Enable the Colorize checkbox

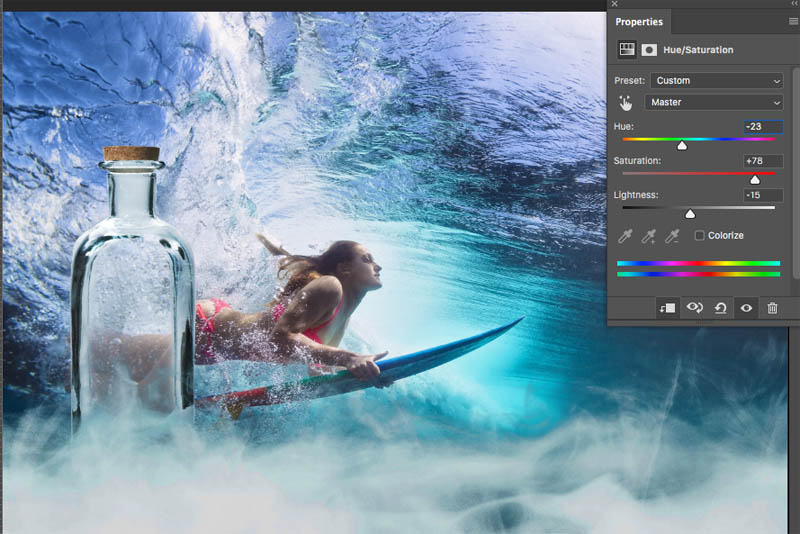[x=699, y=236]
